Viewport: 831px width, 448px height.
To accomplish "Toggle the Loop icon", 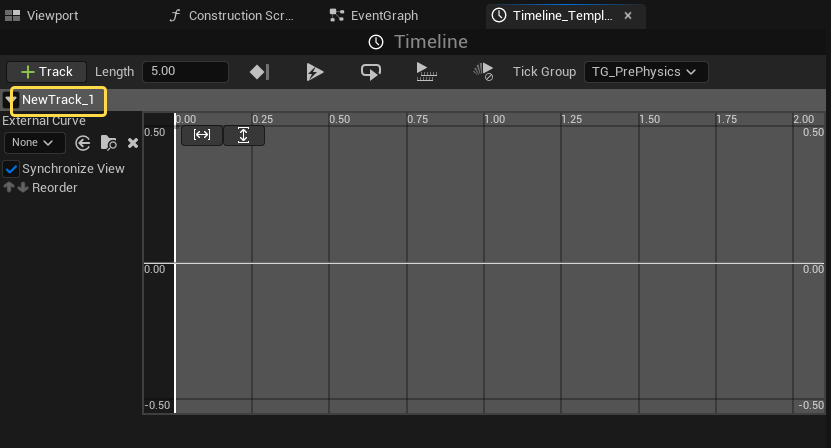I will tap(371, 72).
